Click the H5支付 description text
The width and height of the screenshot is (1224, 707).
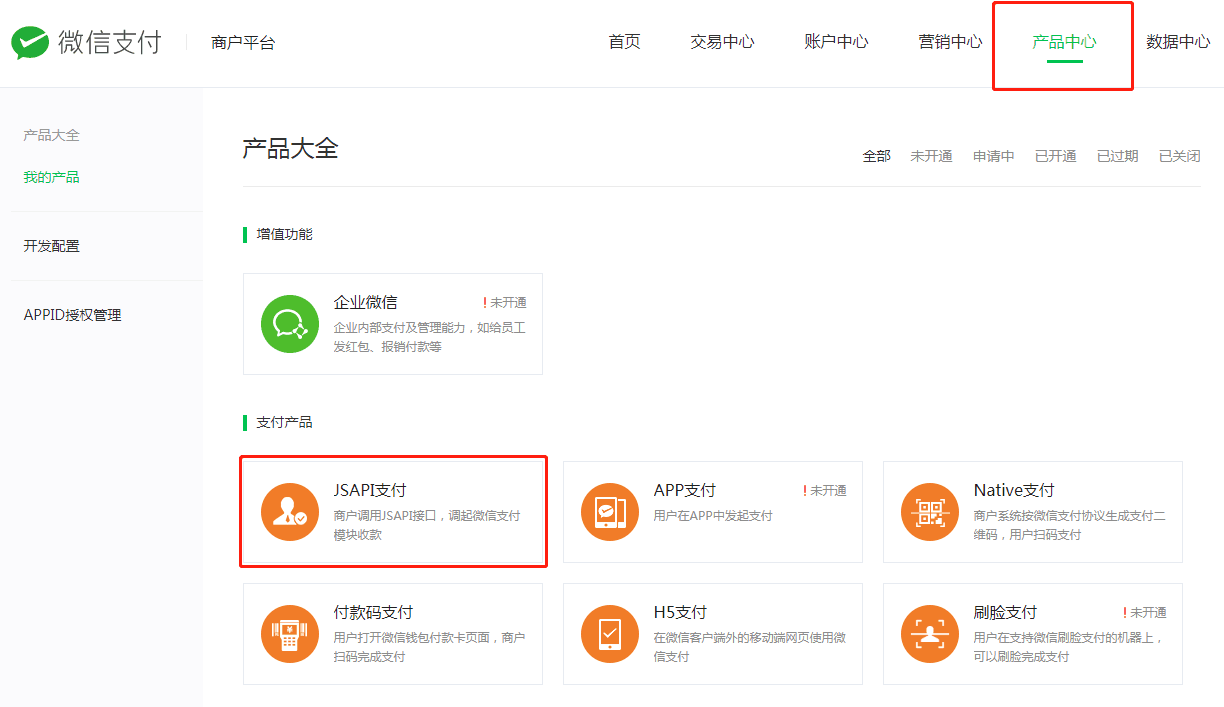[750, 647]
